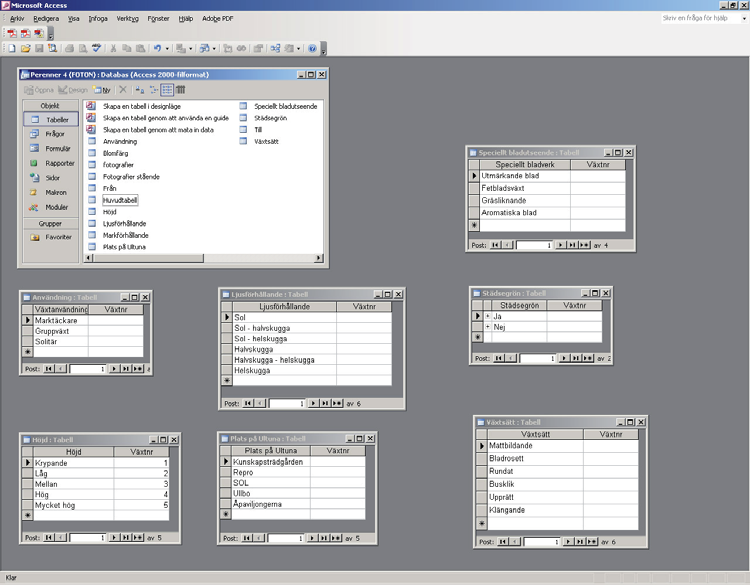Image resolution: width=750 pixels, height=585 pixels.
Task: Expand the New Object dropdown arrow
Action: (298, 48)
